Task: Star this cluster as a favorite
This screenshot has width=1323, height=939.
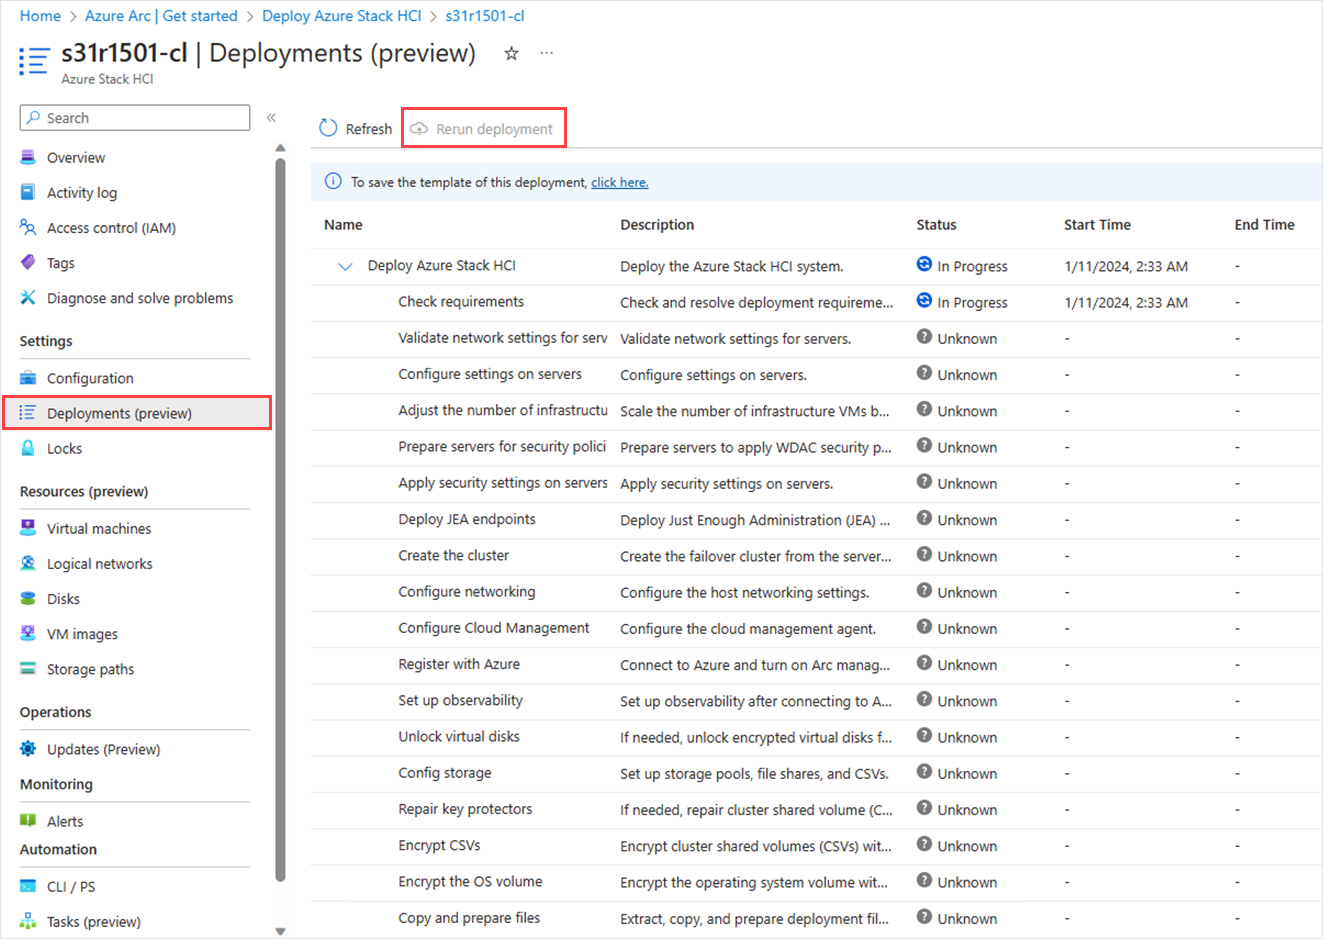Action: point(511,53)
